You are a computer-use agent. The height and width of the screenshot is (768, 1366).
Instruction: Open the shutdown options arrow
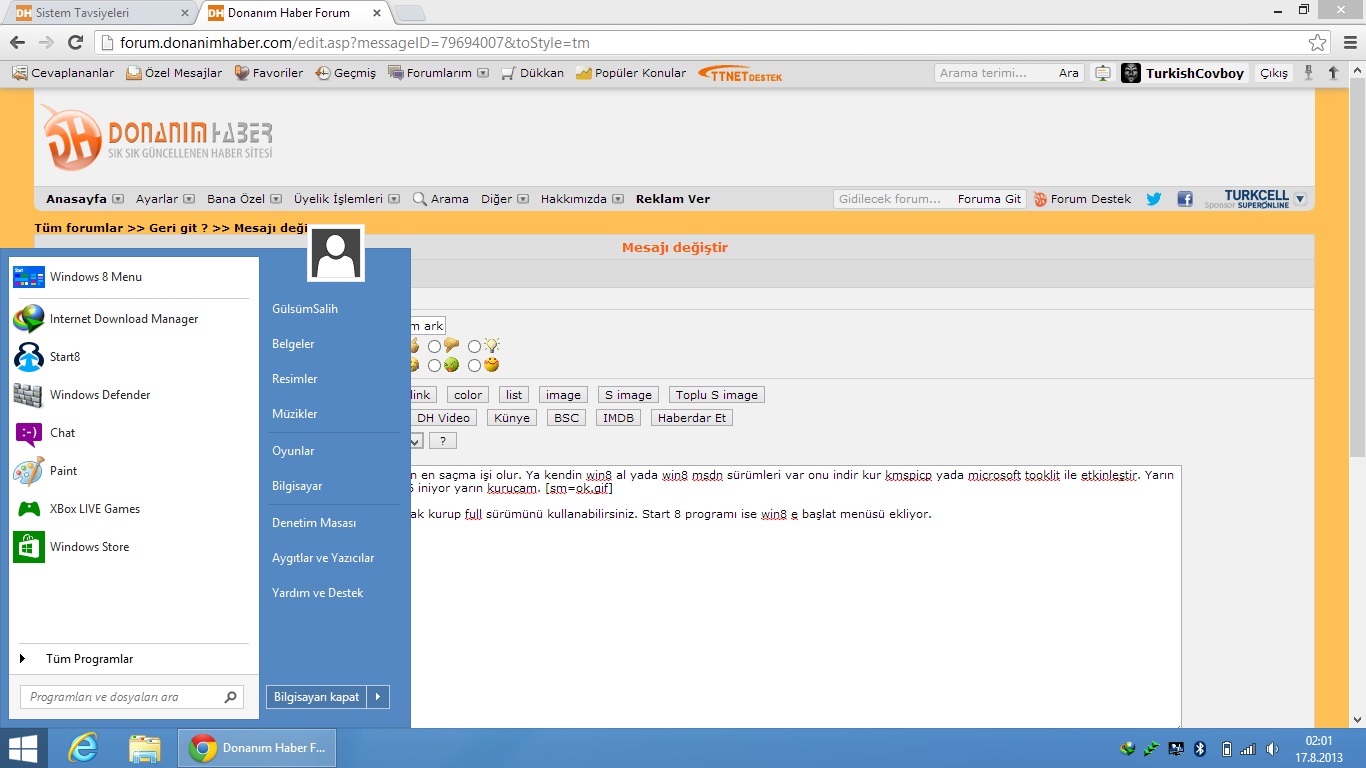point(378,697)
